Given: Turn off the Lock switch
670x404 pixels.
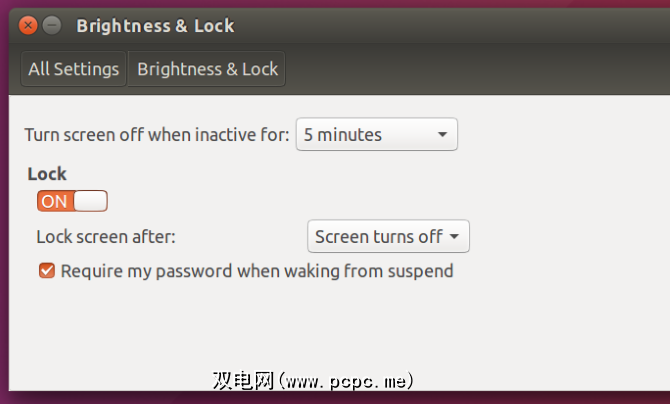Looking at the screenshot, I should tap(72, 201).
